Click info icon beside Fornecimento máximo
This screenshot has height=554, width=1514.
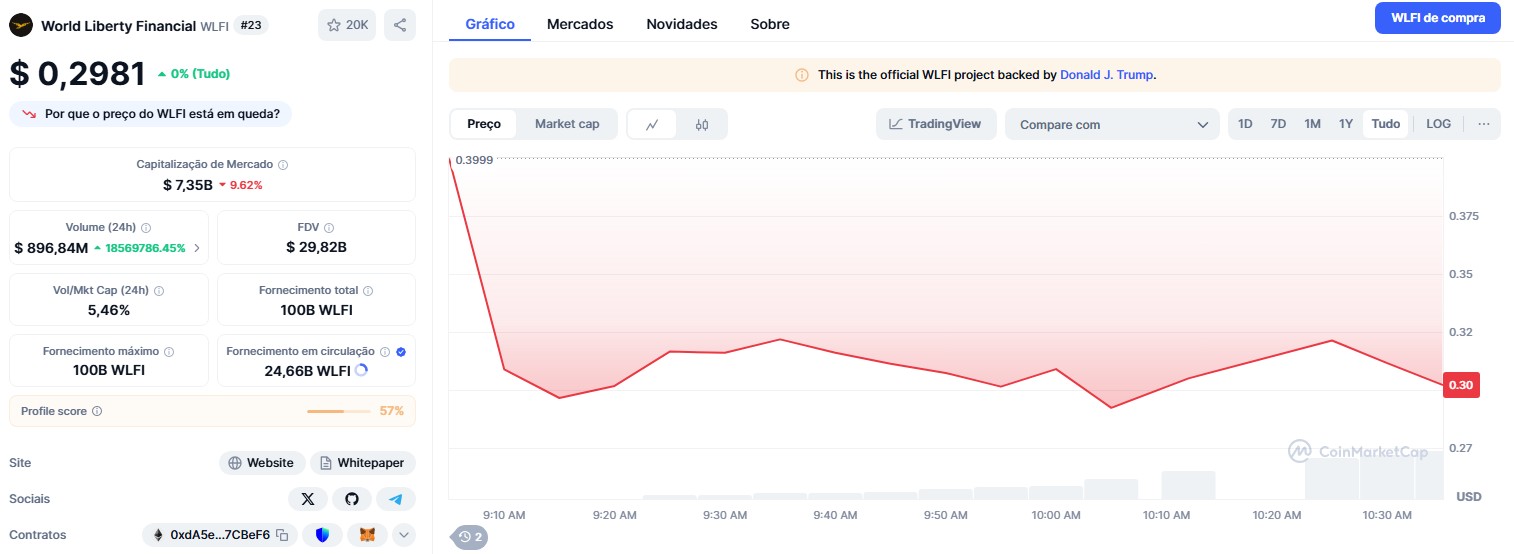(168, 352)
